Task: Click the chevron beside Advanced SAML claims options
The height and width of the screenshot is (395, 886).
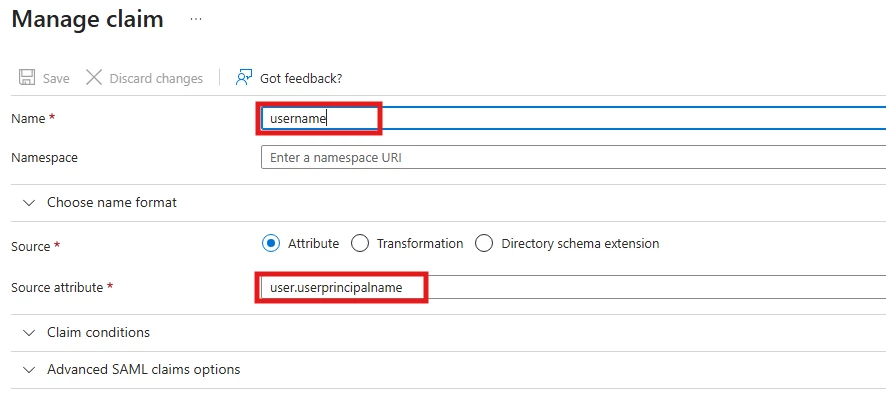Action: (29, 370)
